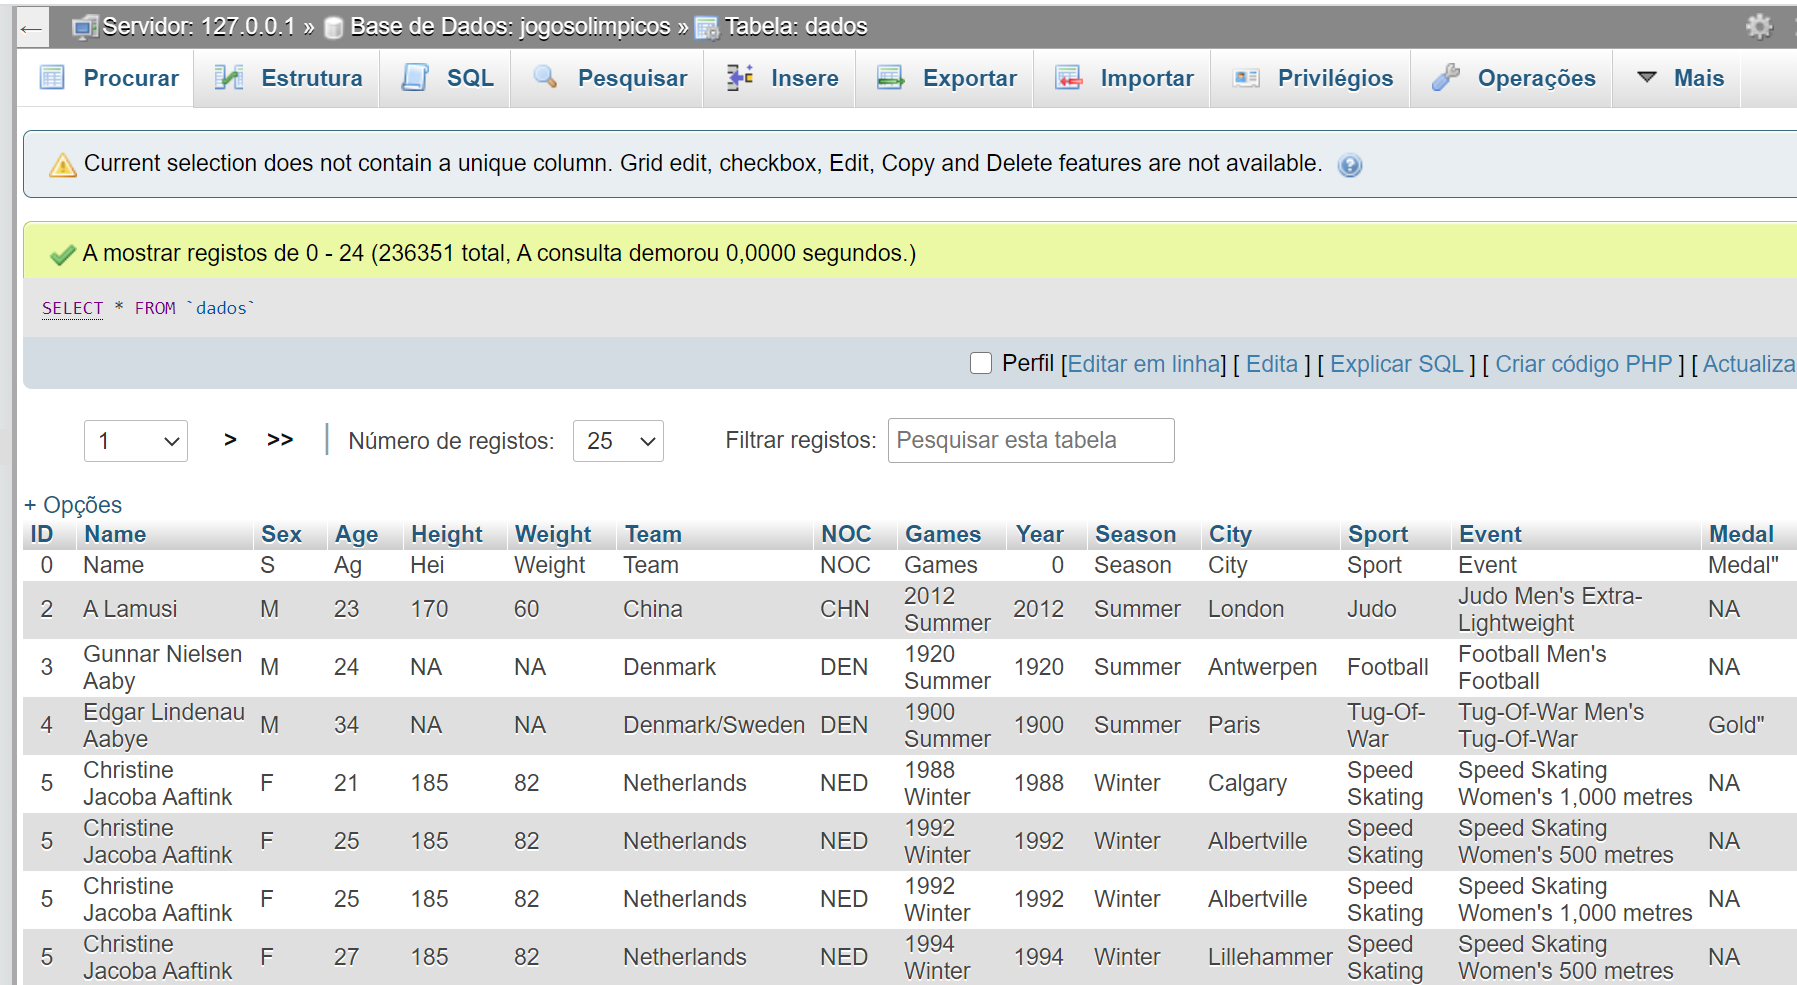Open the page number dropdown

pyautogui.click(x=136, y=441)
